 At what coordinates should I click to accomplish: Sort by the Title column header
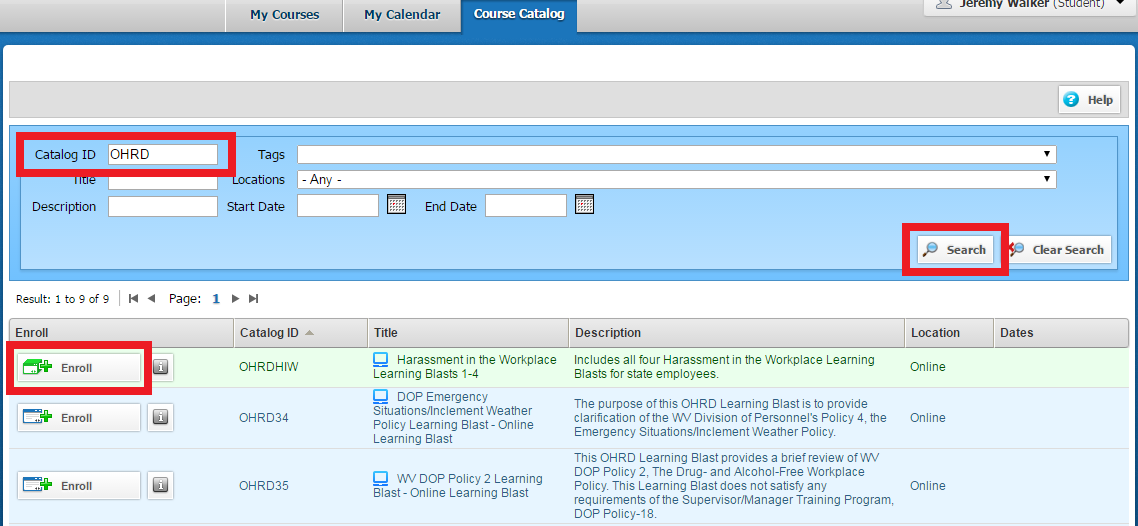468,333
